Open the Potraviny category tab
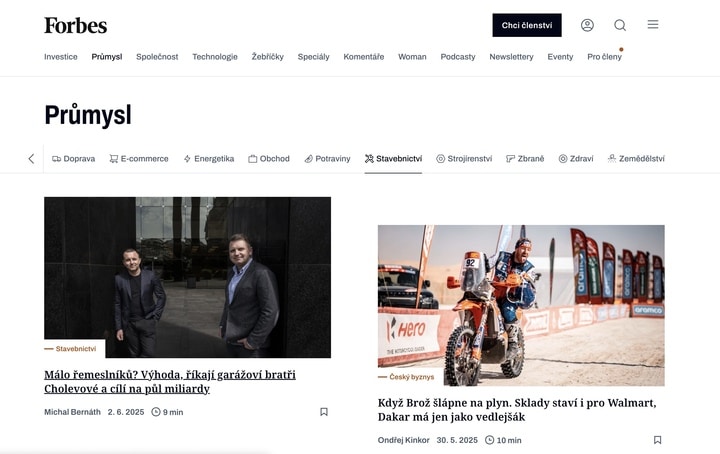The height and width of the screenshot is (454, 720). pyautogui.click(x=327, y=159)
